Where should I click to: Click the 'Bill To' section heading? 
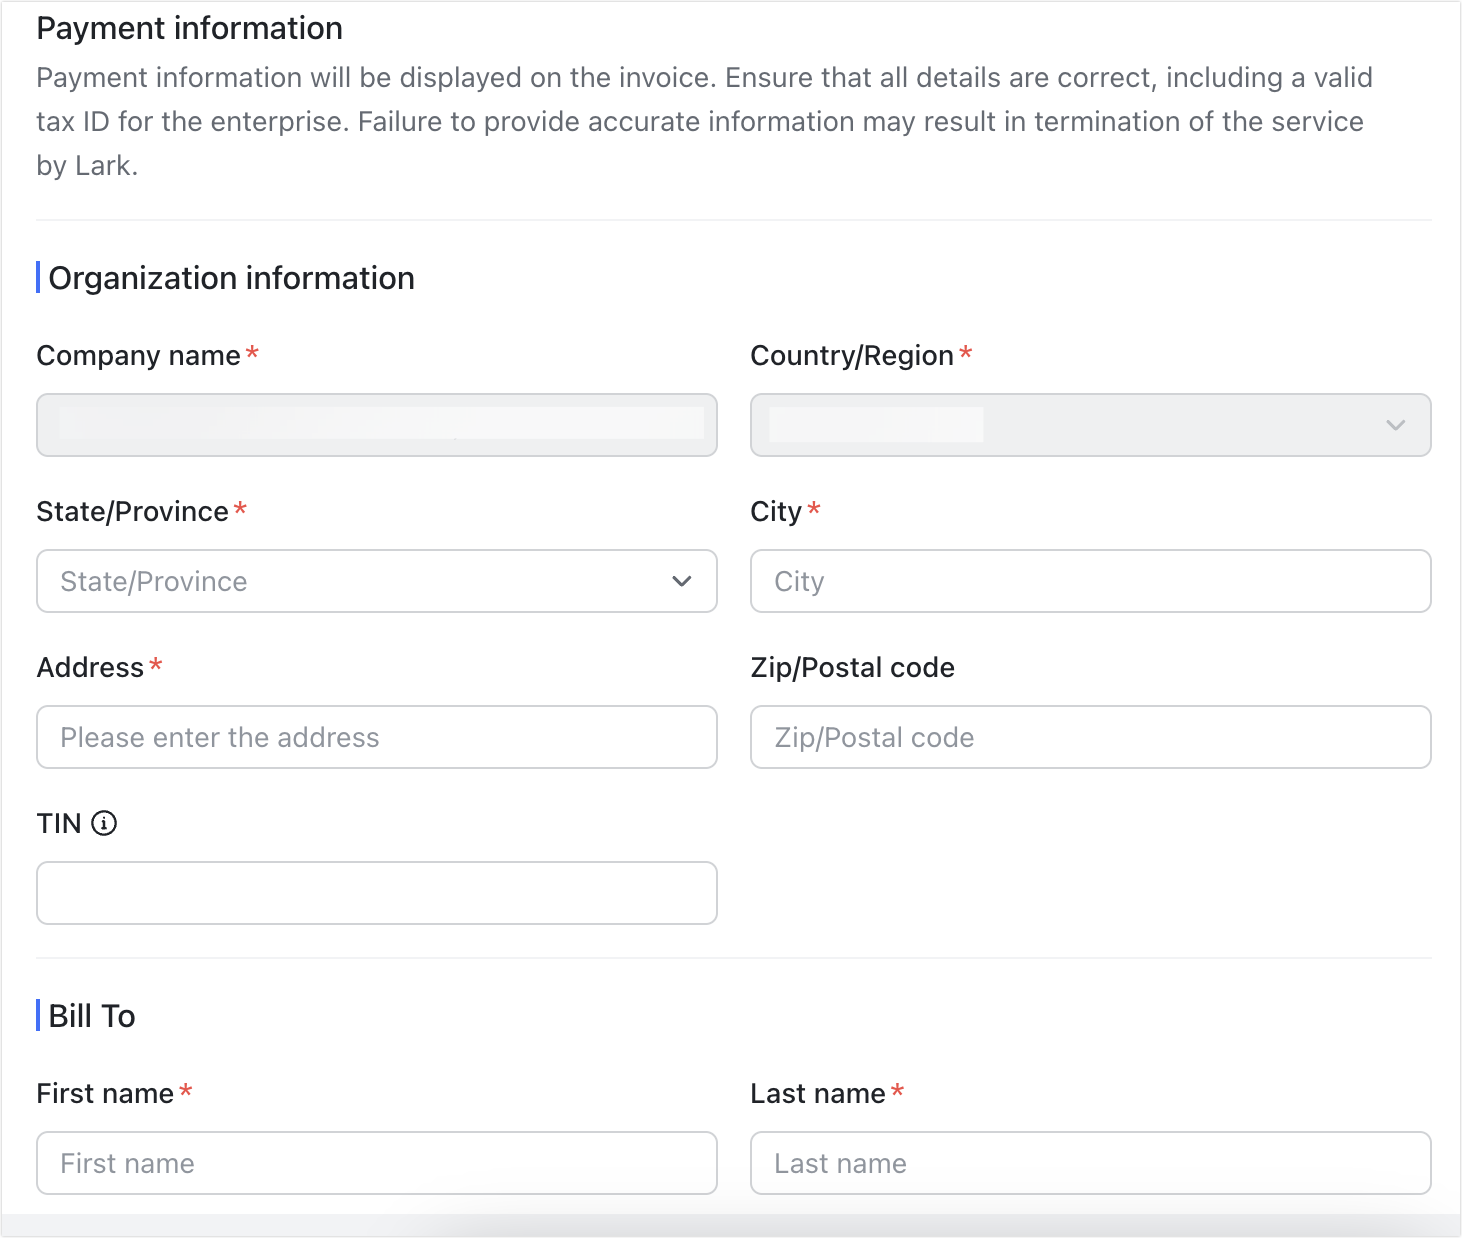tap(92, 1016)
